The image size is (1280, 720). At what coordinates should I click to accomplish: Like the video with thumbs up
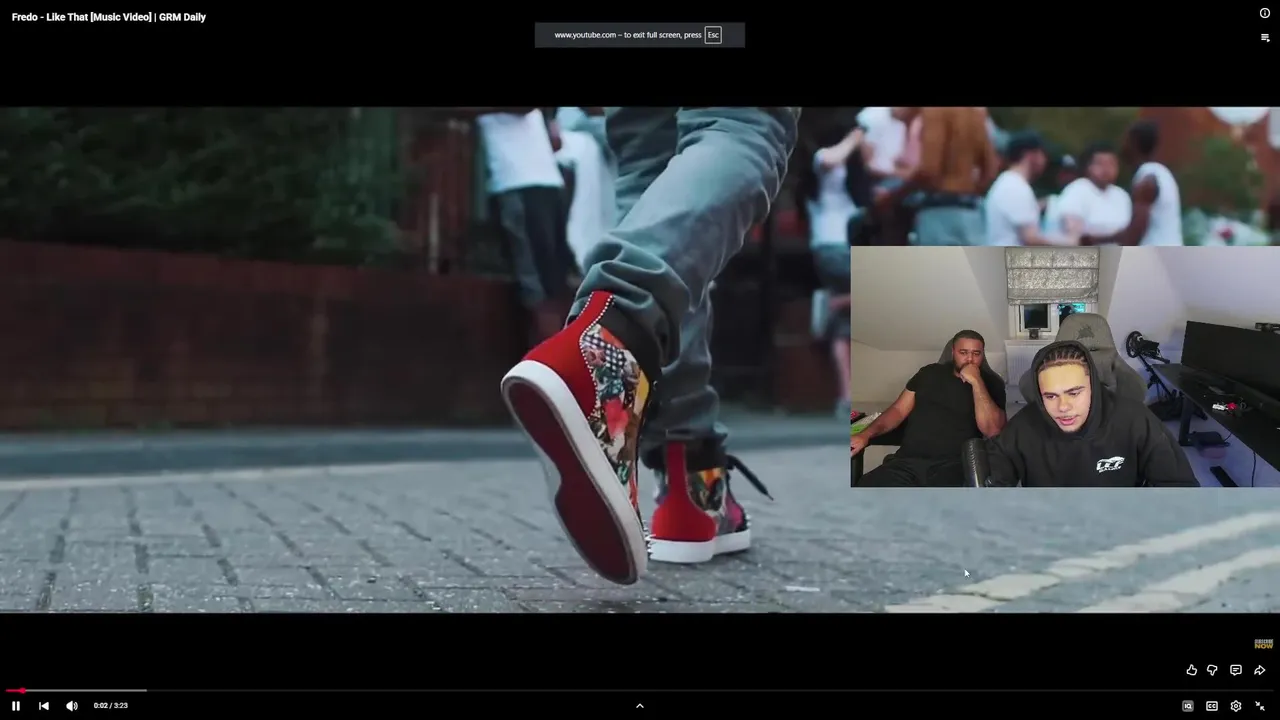pos(1191,670)
